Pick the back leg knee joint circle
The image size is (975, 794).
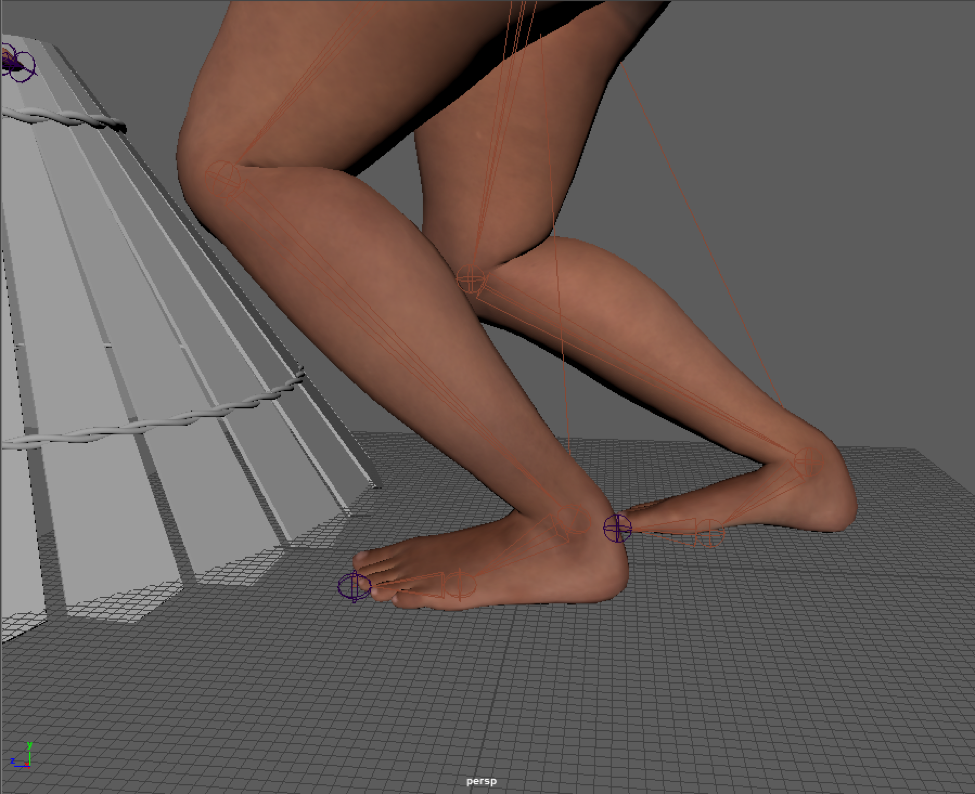pyautogui.click(x=471, y=279)
